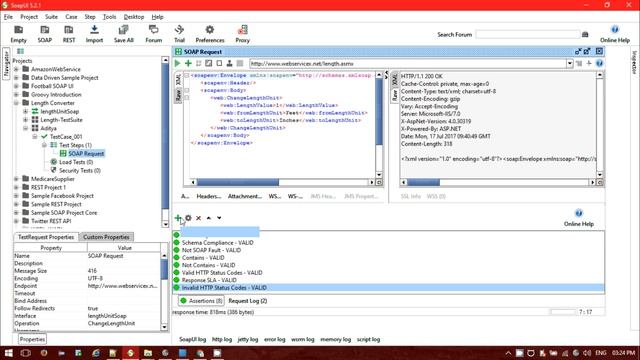Image resolution: width=640 pixels, height=360 pixels.
Task: Open the Trial toolbar icon
Action: pyautogui.click(x=179, y=34)
